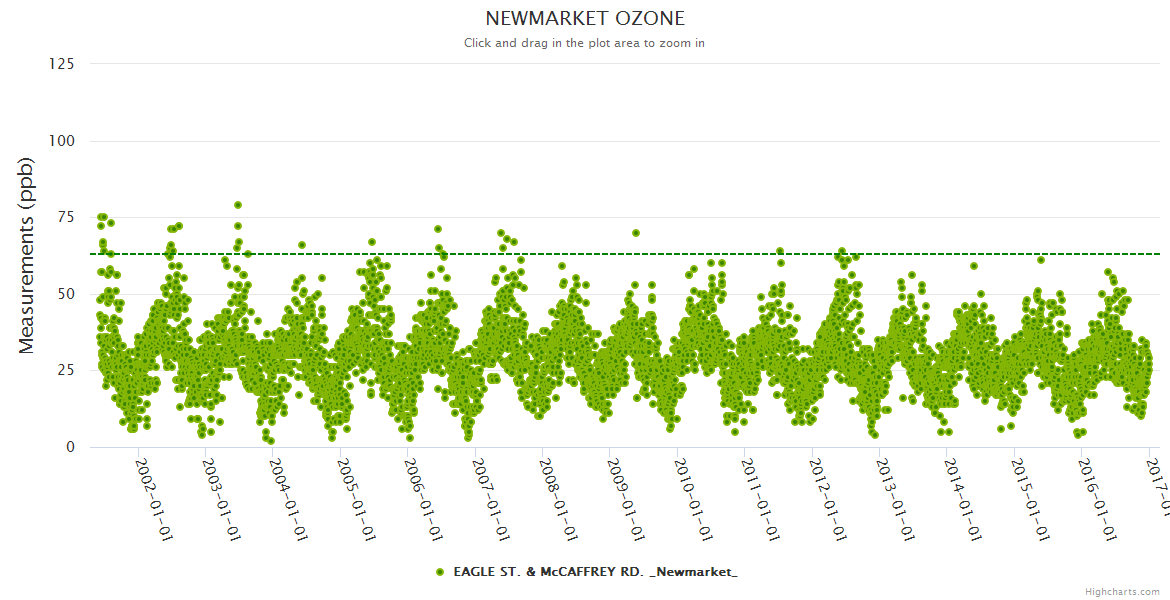Click the 0 y-axis tick label
Screen dimensions: 1170x600
point(70,447)
